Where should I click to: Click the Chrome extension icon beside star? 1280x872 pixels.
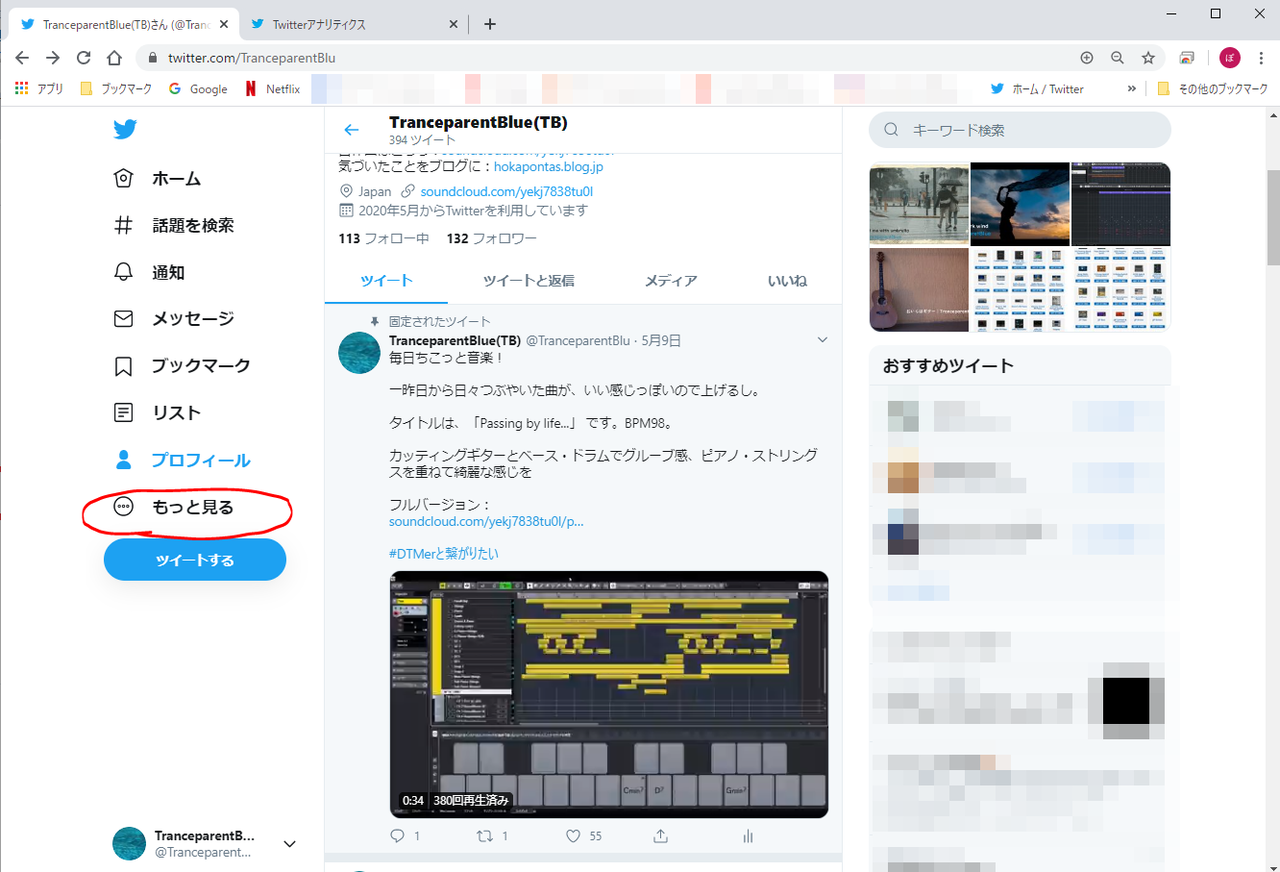point(1187,58)
